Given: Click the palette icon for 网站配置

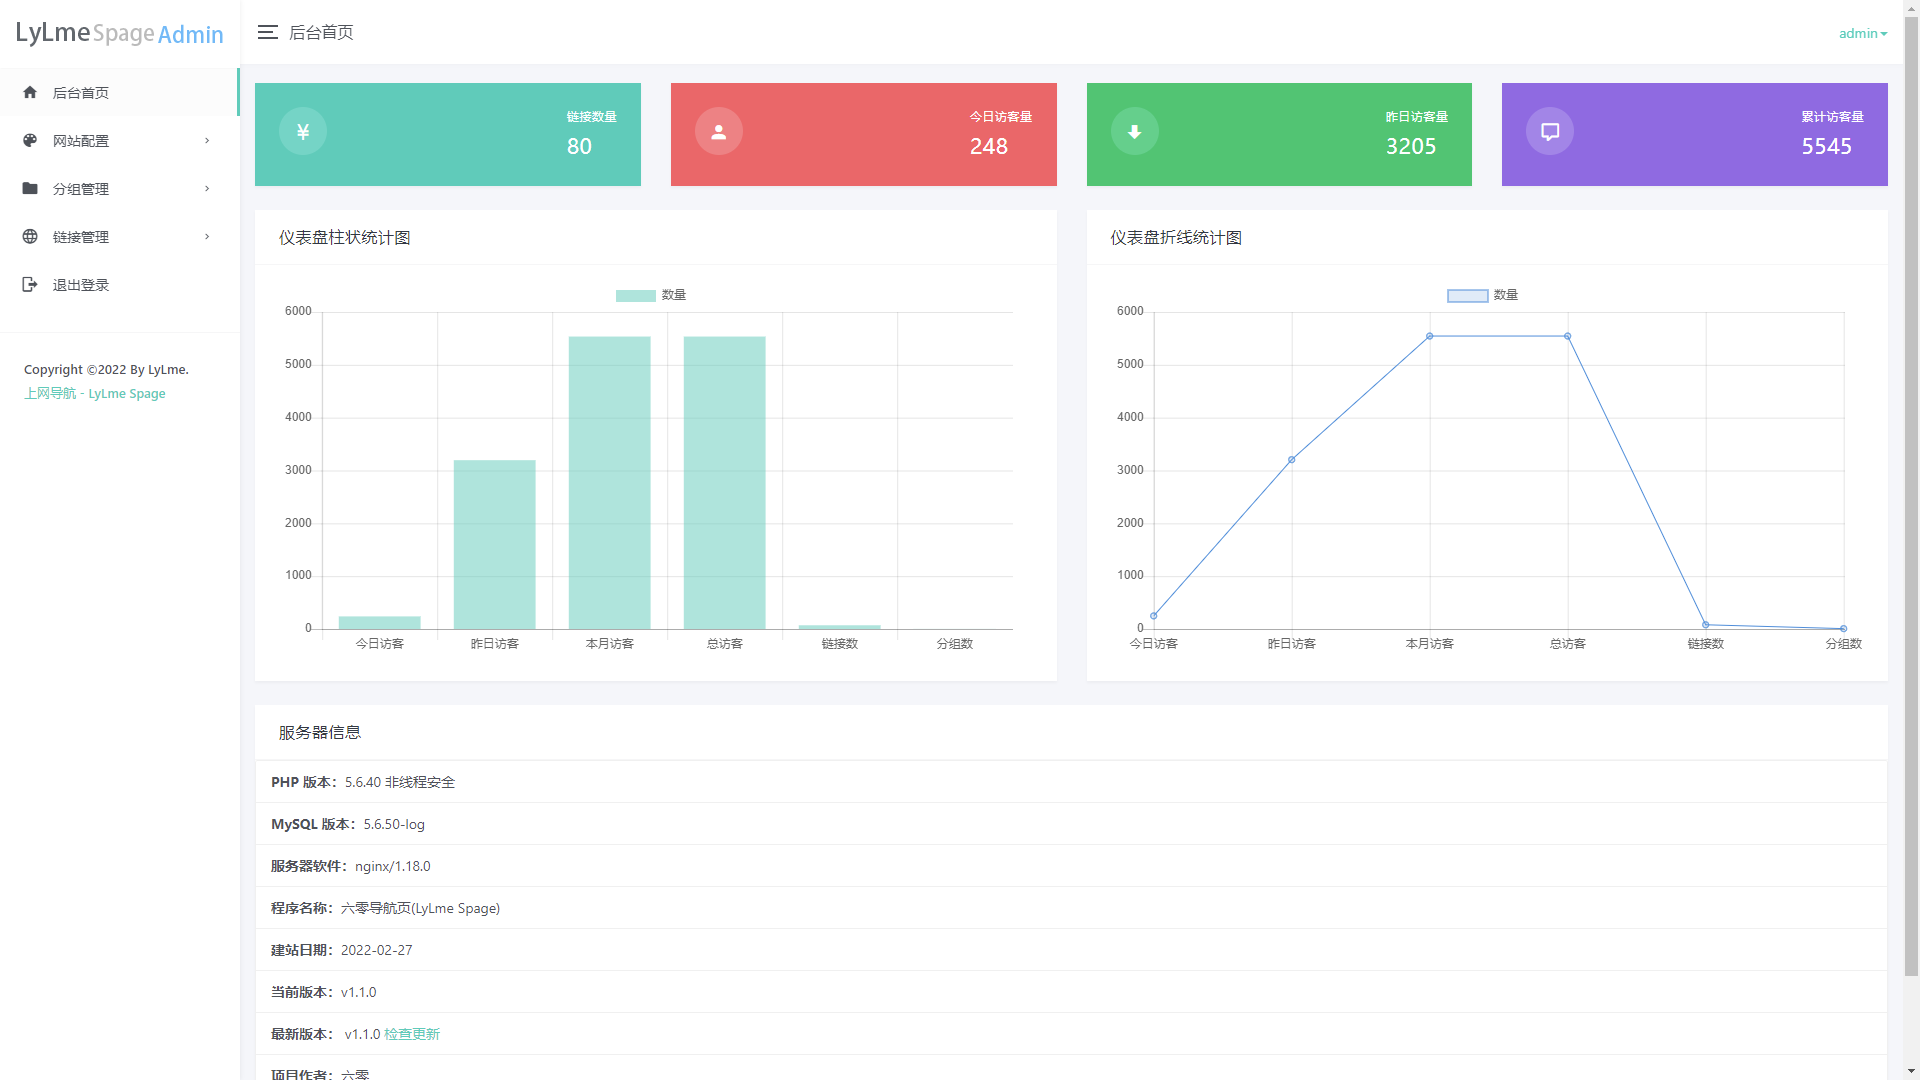Looking at the screenshot, I should click(x=30, y=141).
